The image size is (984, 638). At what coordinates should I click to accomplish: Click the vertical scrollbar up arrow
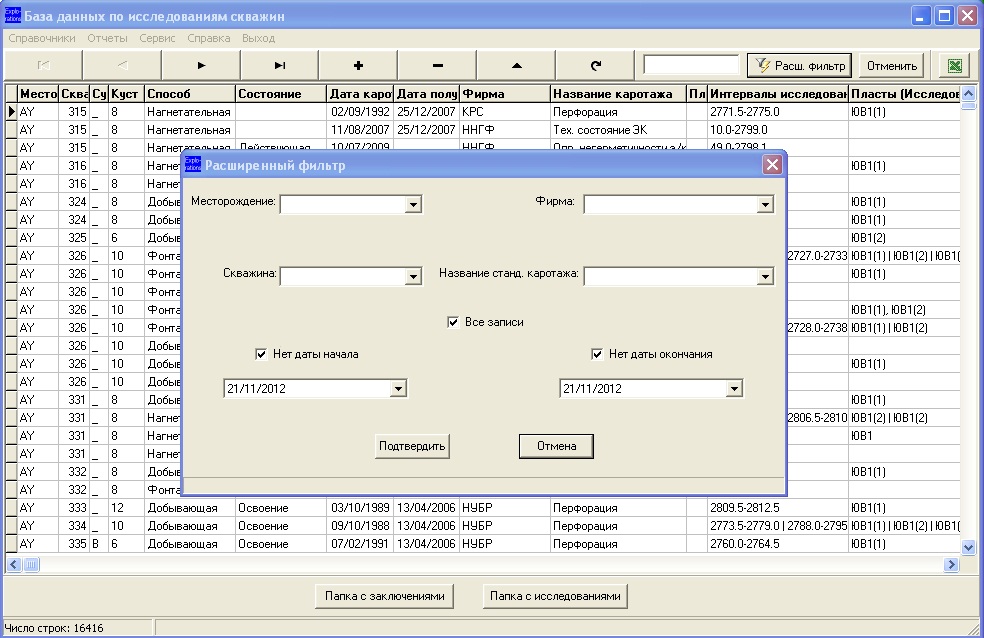[x=968, y=93]
